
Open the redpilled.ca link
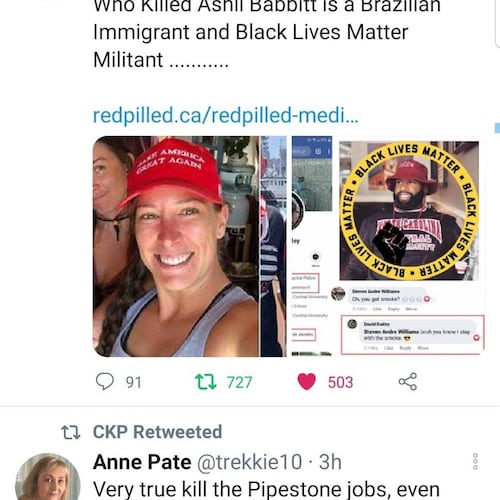tap(226, 115)
